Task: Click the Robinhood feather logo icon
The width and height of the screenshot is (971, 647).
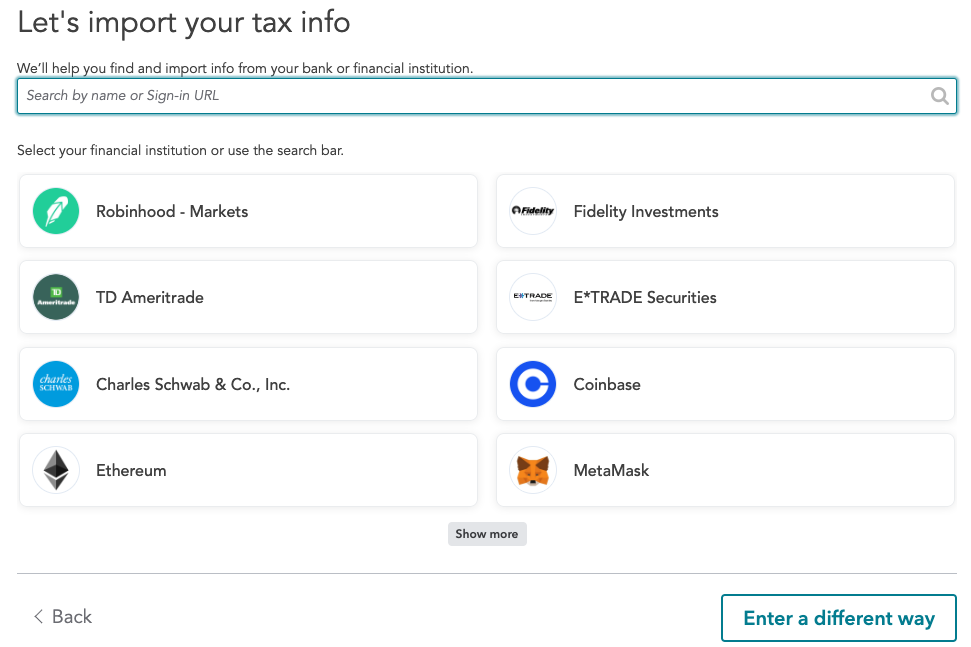Action: [x=55, y=211]
